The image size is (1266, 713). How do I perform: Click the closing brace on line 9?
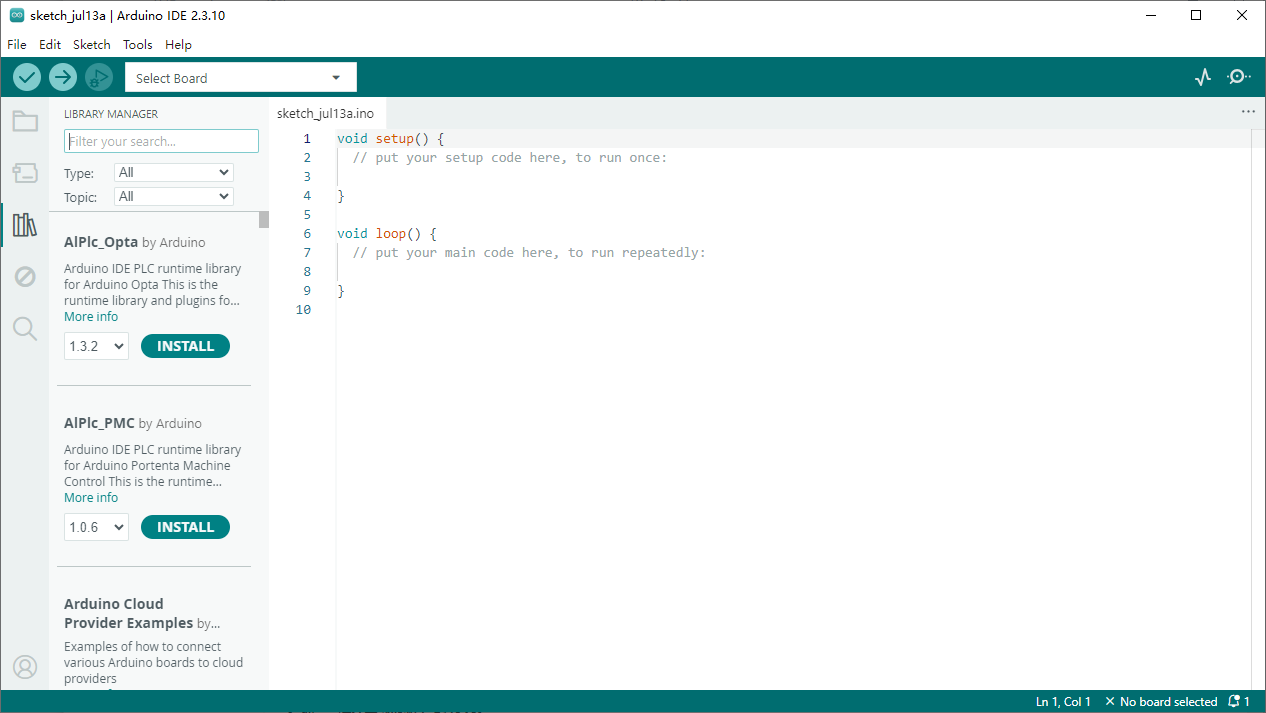pyautogui.click(x=341, y=291)
